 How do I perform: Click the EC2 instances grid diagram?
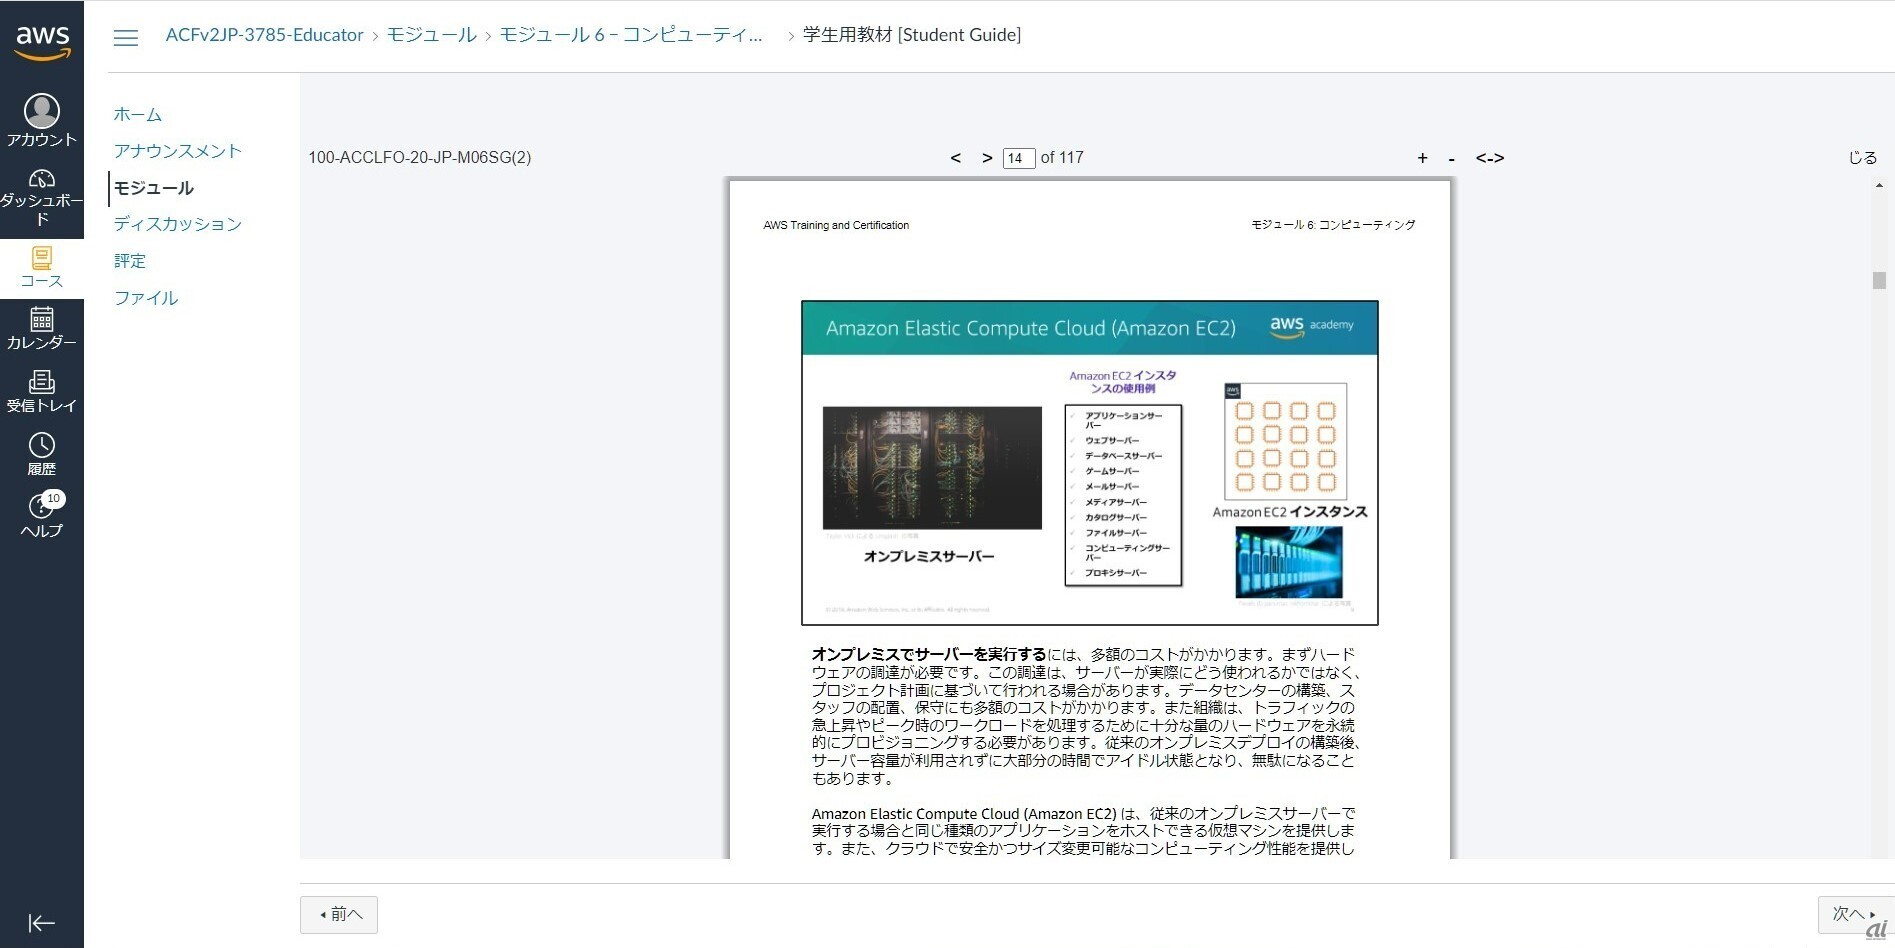click(1286, 441)
